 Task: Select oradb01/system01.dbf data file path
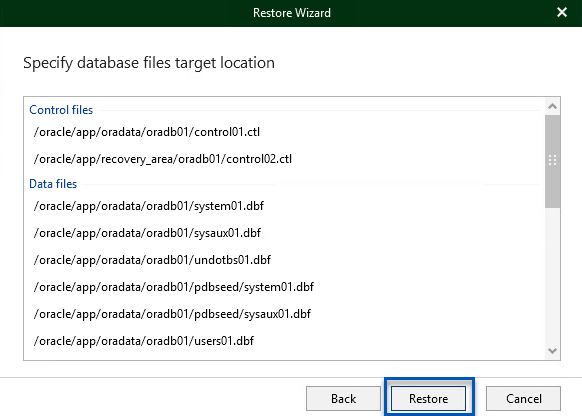click(x=148, y=206)
